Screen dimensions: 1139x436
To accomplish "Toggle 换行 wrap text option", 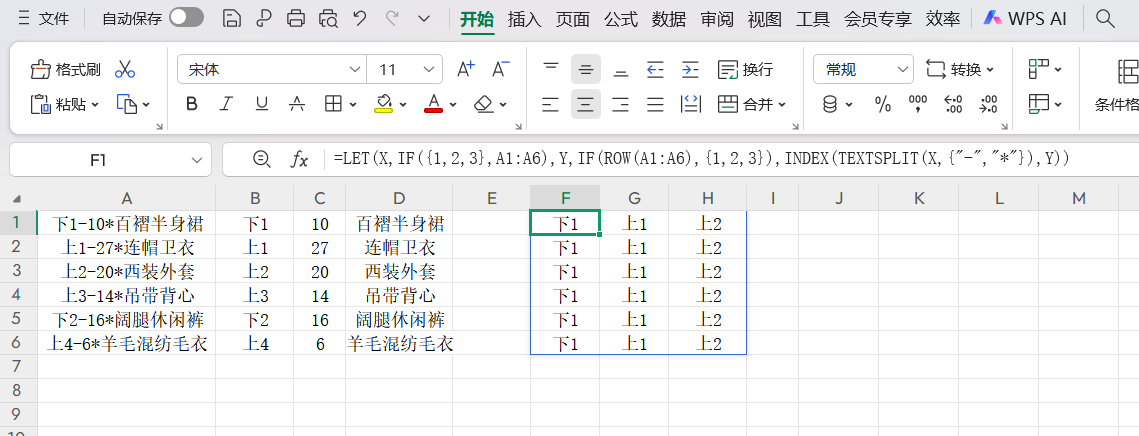I will 746,69.
